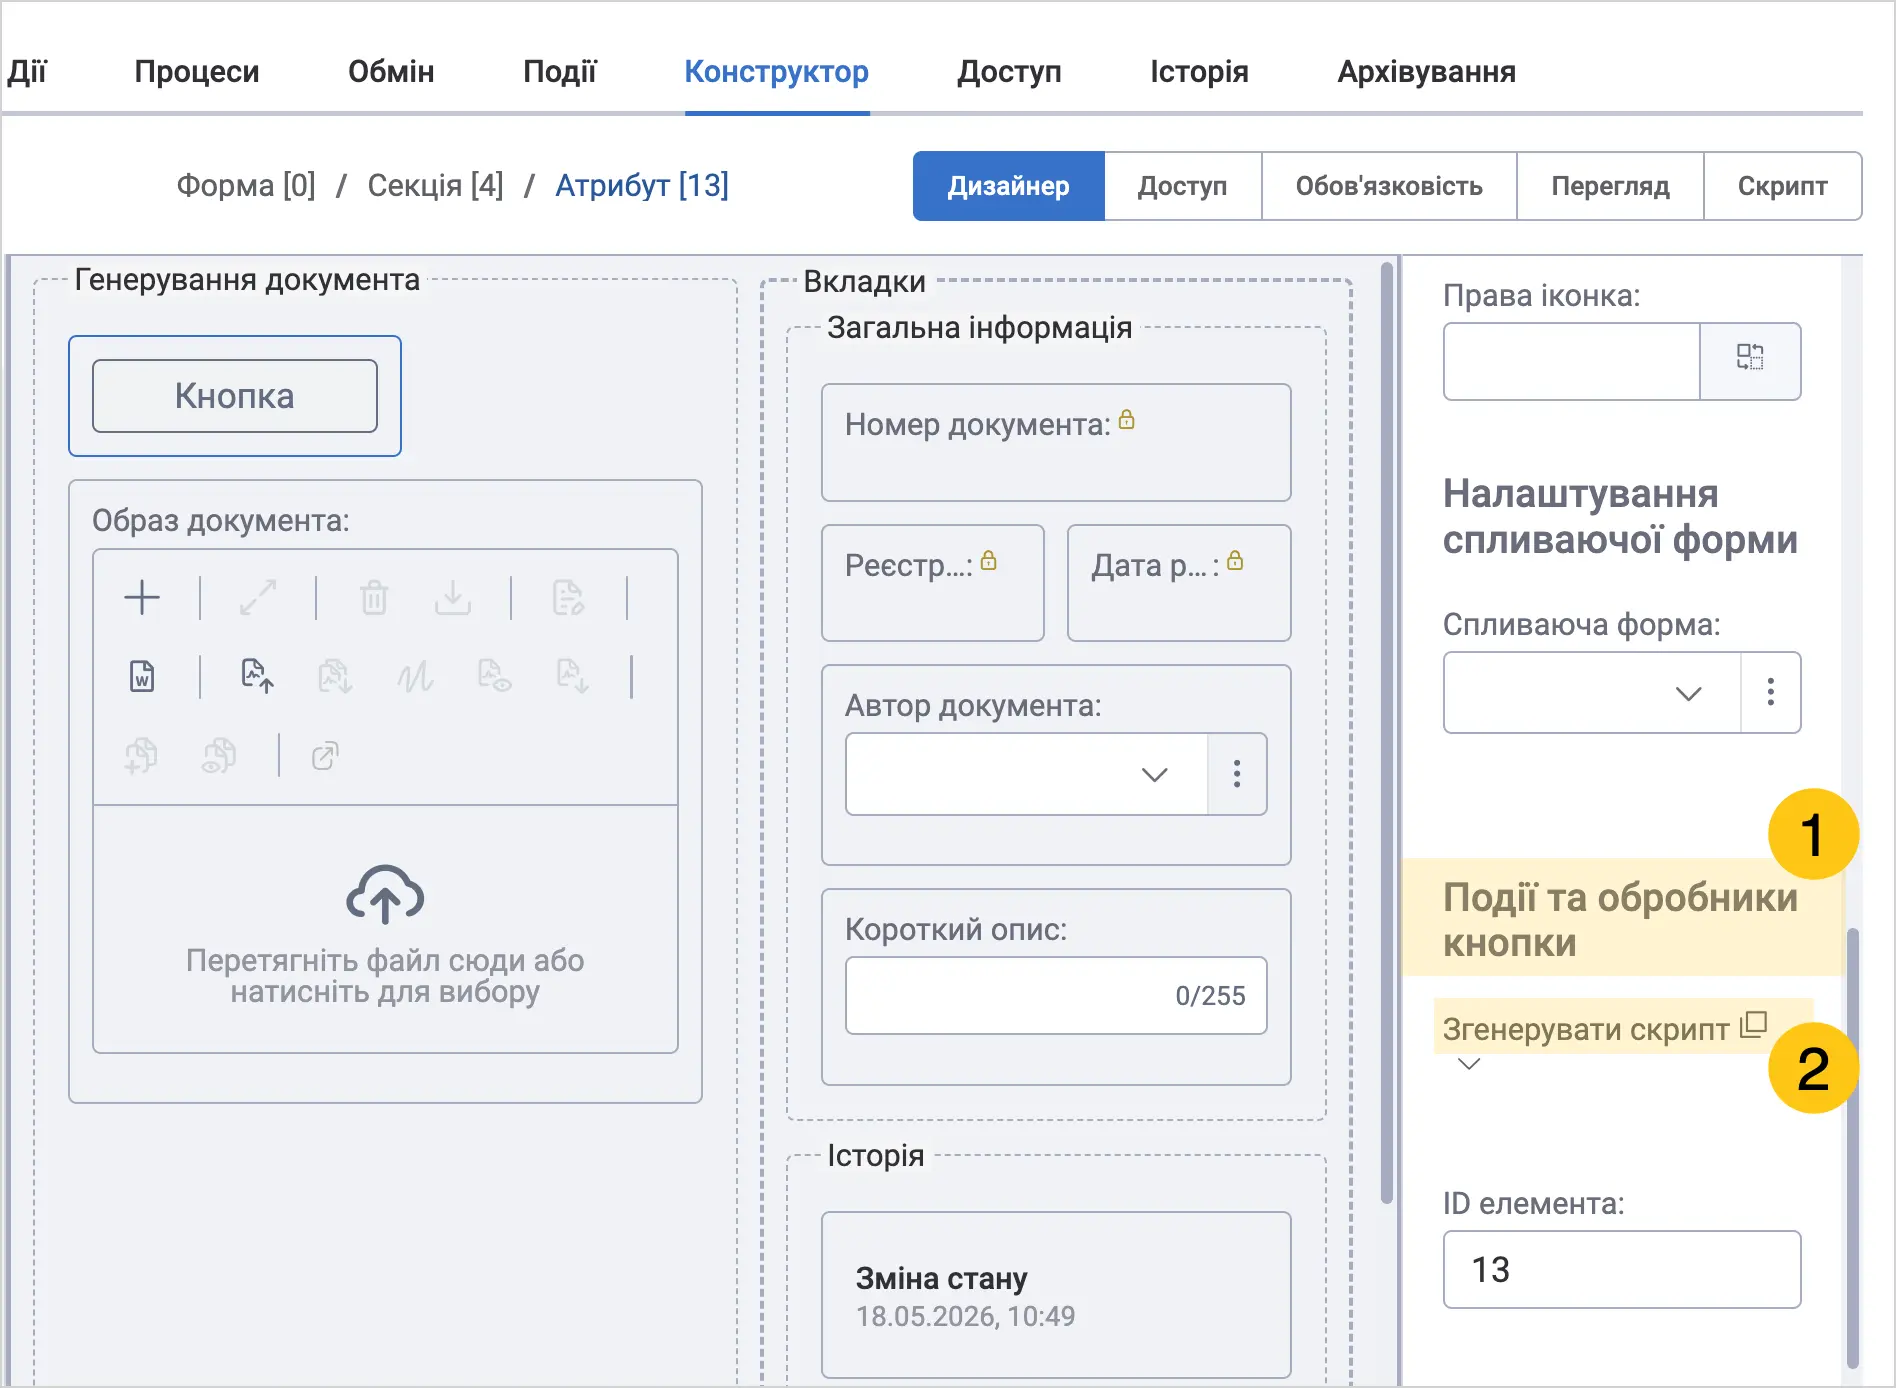Screen dimensions: 1896x1388
Task: Select the Дизайнер mode button
Action: tap(1009, 186)
